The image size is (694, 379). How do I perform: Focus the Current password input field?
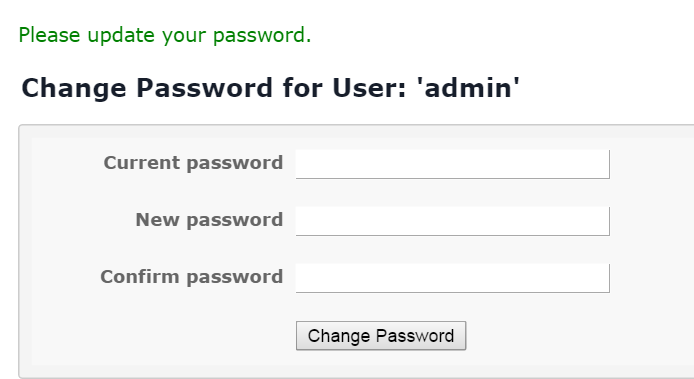[452, 164]
